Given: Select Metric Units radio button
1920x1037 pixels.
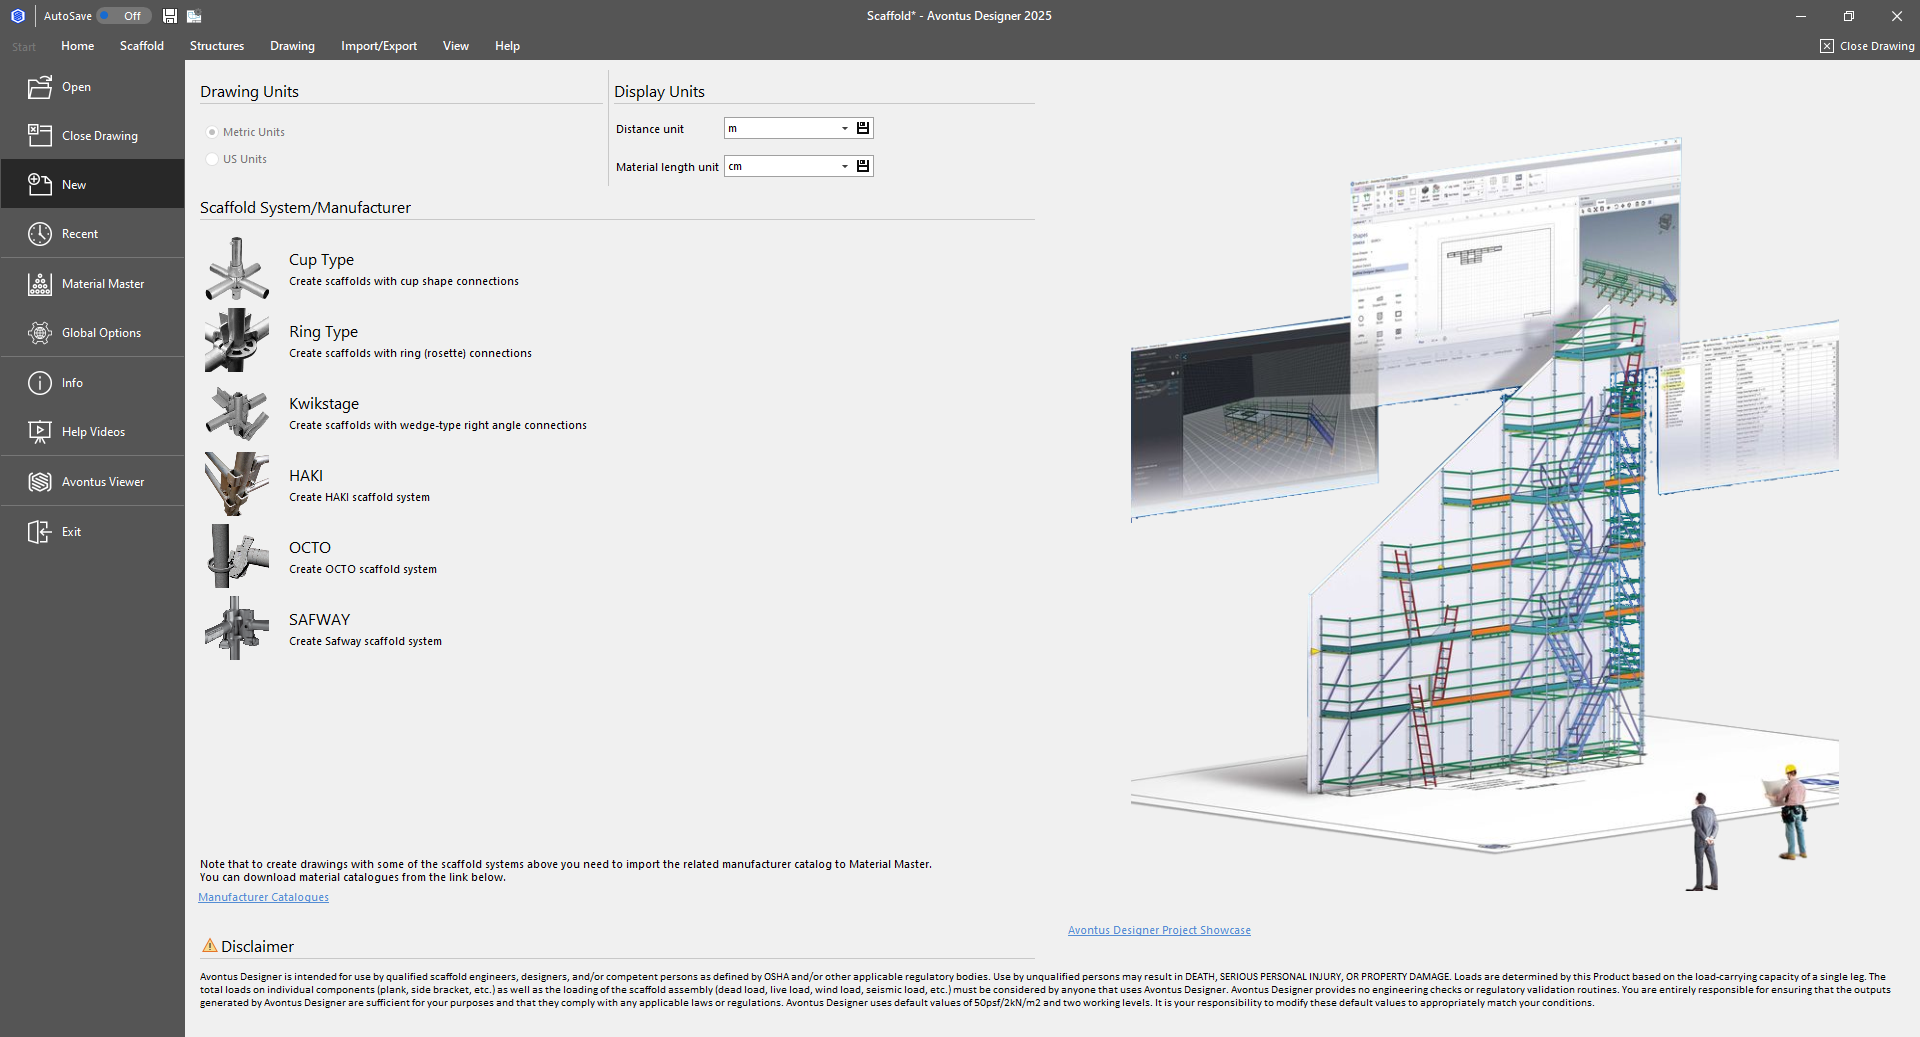Looking at the screenshot, I should point(212,132).
